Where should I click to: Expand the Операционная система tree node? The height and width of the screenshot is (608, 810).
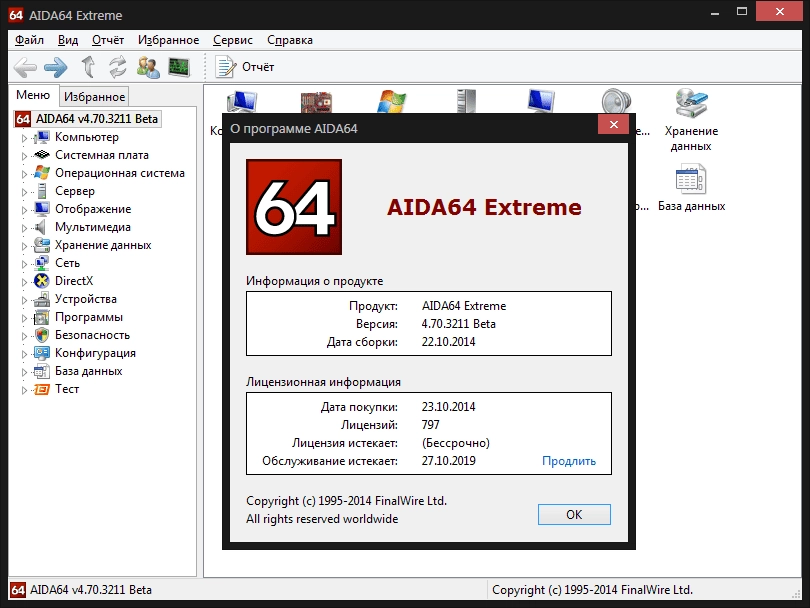(x=24, y=174)
